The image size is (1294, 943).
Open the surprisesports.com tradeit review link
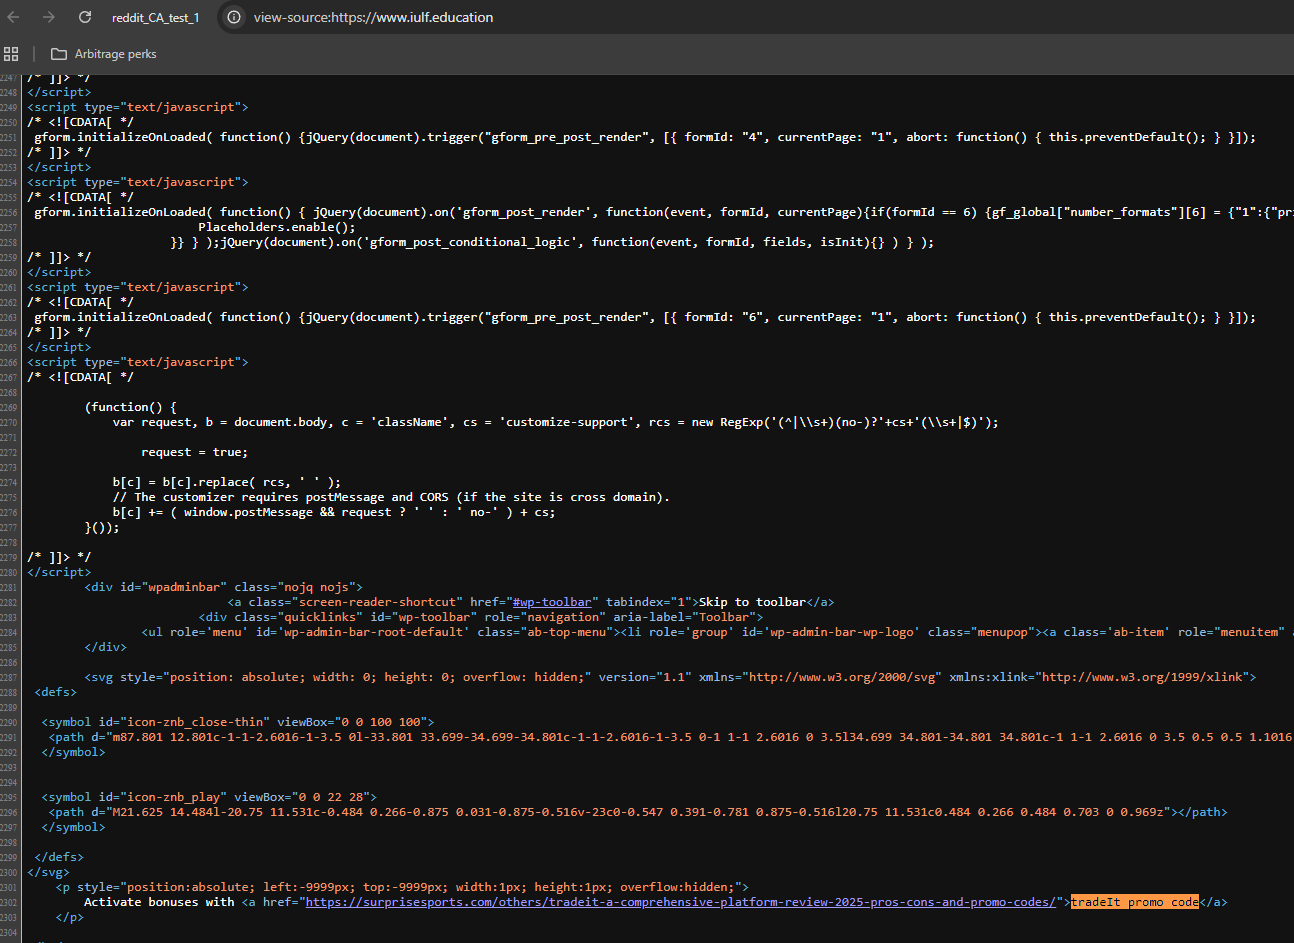coord(680,902)
